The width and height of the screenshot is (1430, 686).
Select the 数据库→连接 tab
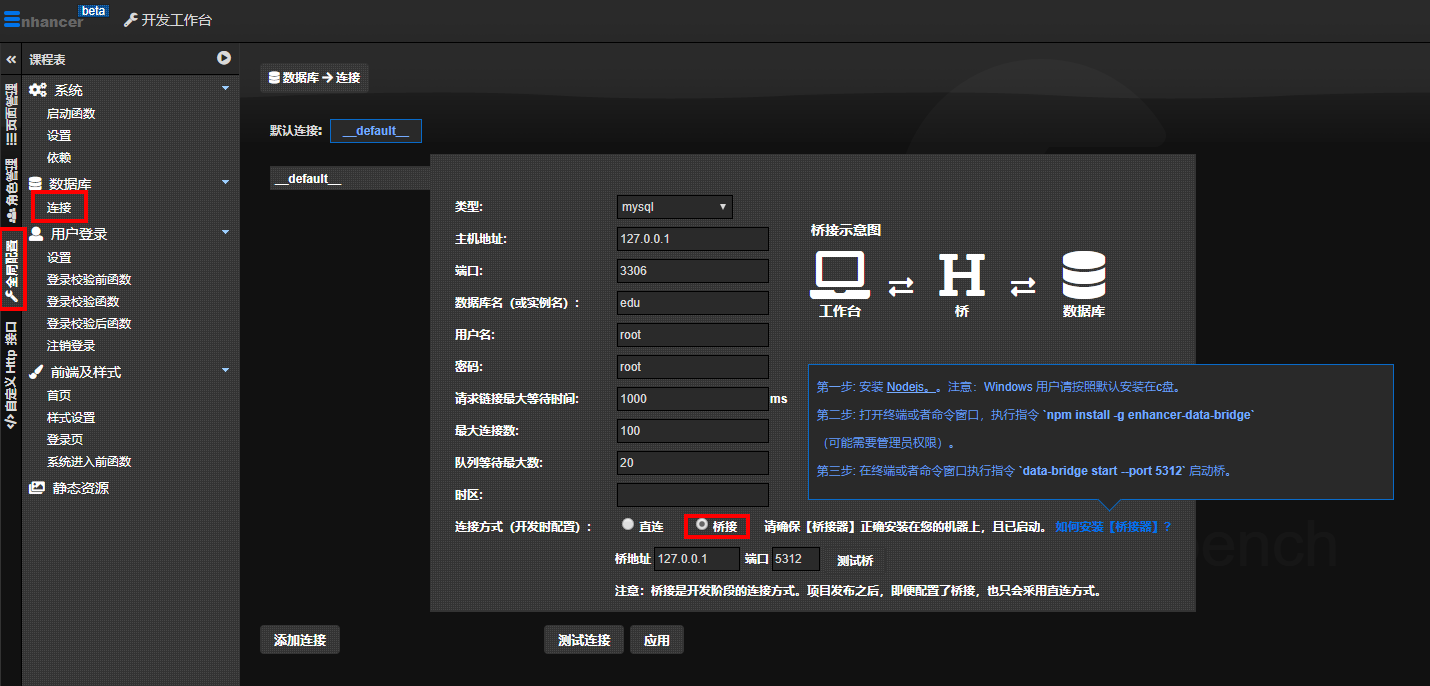pyautogui.click(x=315, y=77)
